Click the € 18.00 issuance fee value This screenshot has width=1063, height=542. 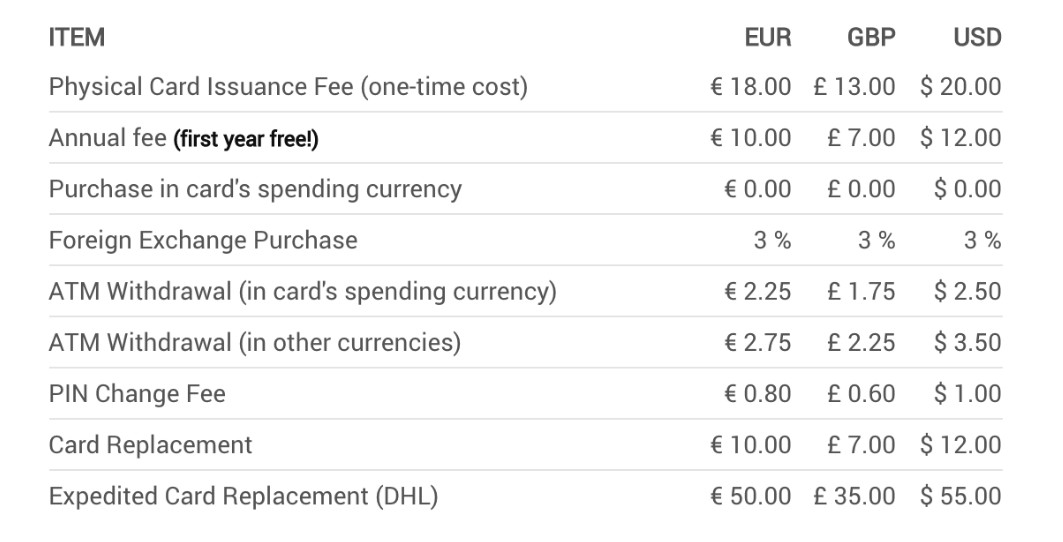coord(750,87)
